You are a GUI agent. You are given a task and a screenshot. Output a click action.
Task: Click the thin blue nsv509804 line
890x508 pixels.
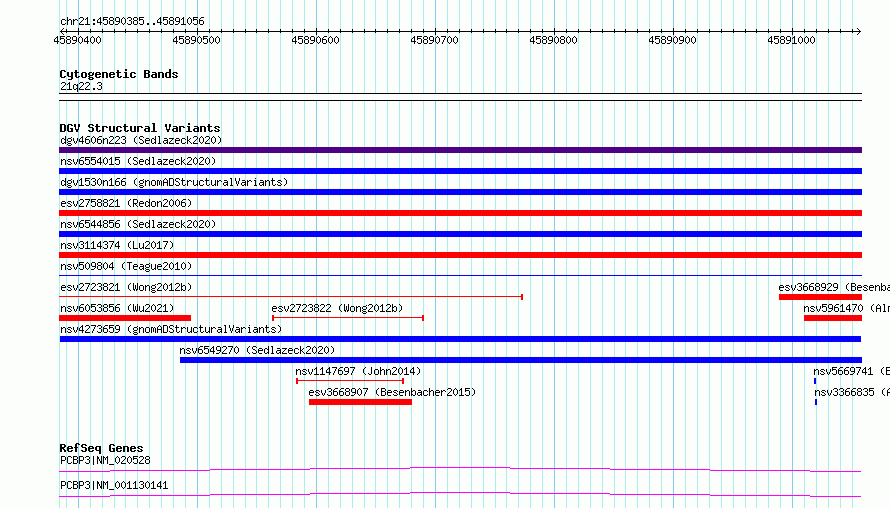(460, 276)
